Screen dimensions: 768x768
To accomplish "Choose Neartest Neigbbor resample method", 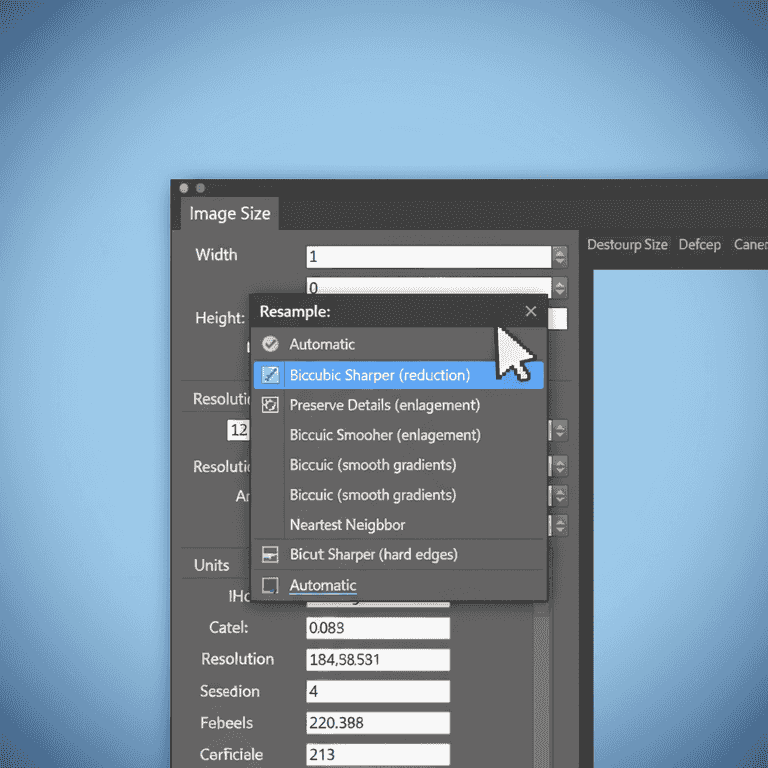I will tap(347, 525).
